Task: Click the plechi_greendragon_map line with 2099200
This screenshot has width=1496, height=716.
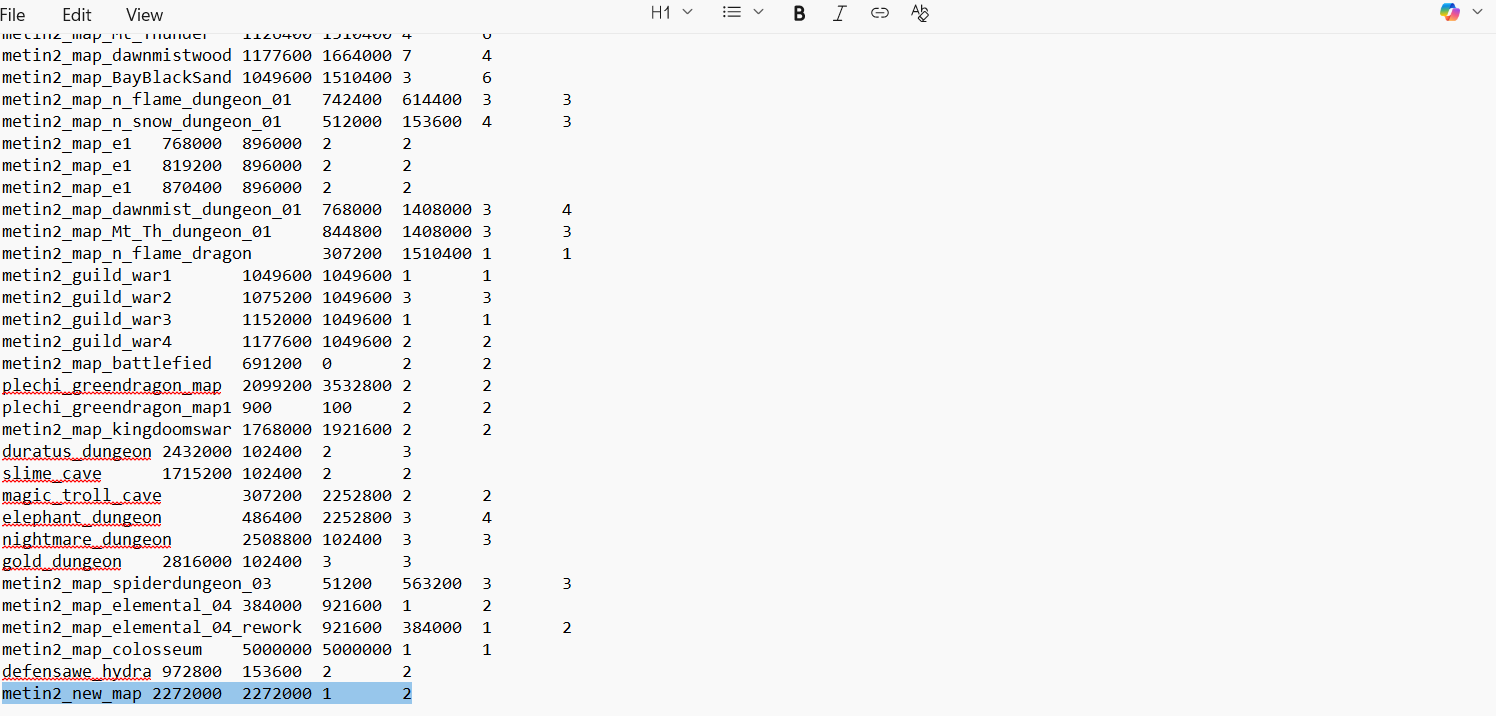Action: [x=246, y=385]
